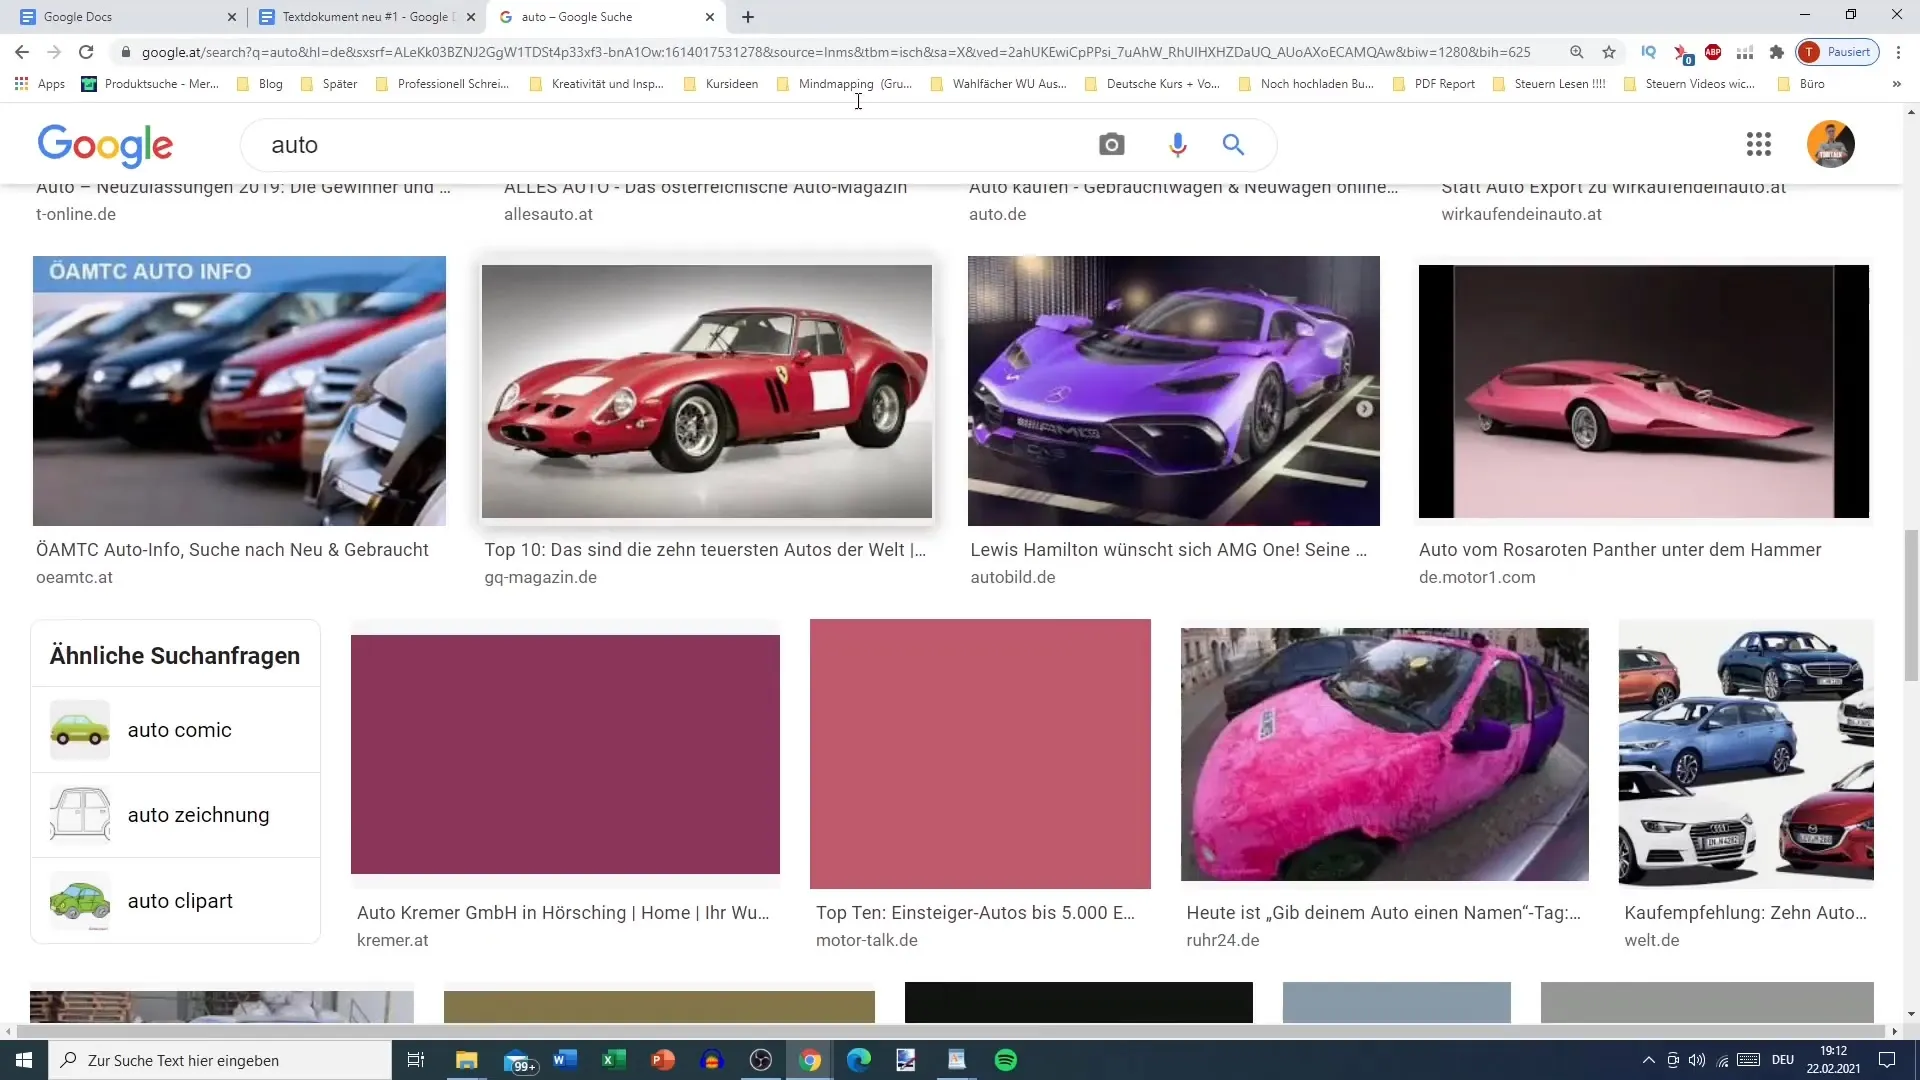The height and width of the screenshot is (1080, 1920).
Task: Show hidden system tray icons
Action: pyautogui.click(x=1648, y=1060)
